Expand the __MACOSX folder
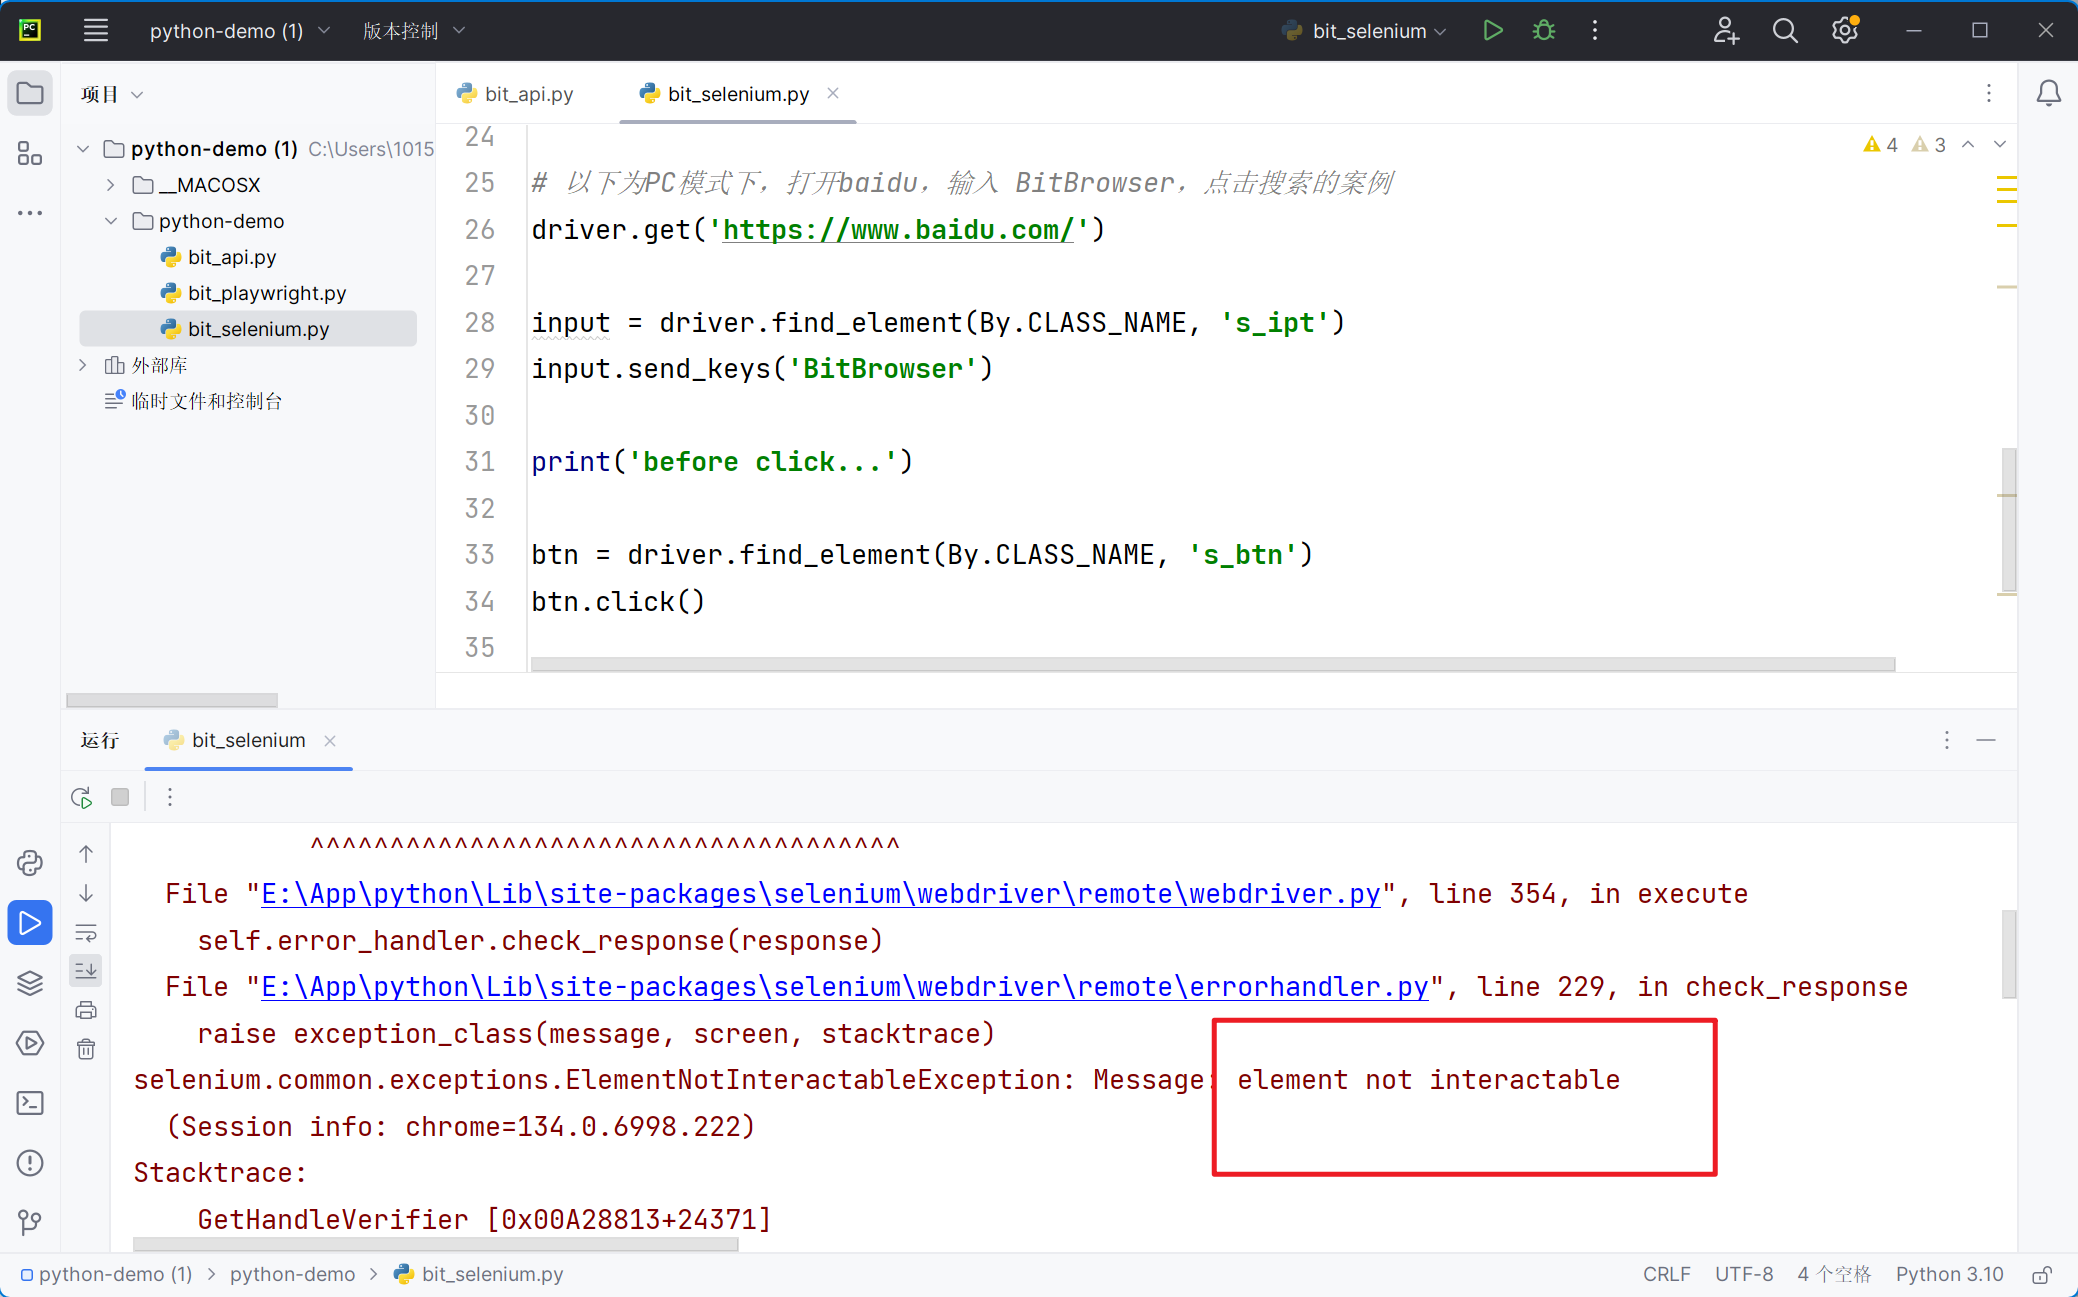 coord(111,185)
